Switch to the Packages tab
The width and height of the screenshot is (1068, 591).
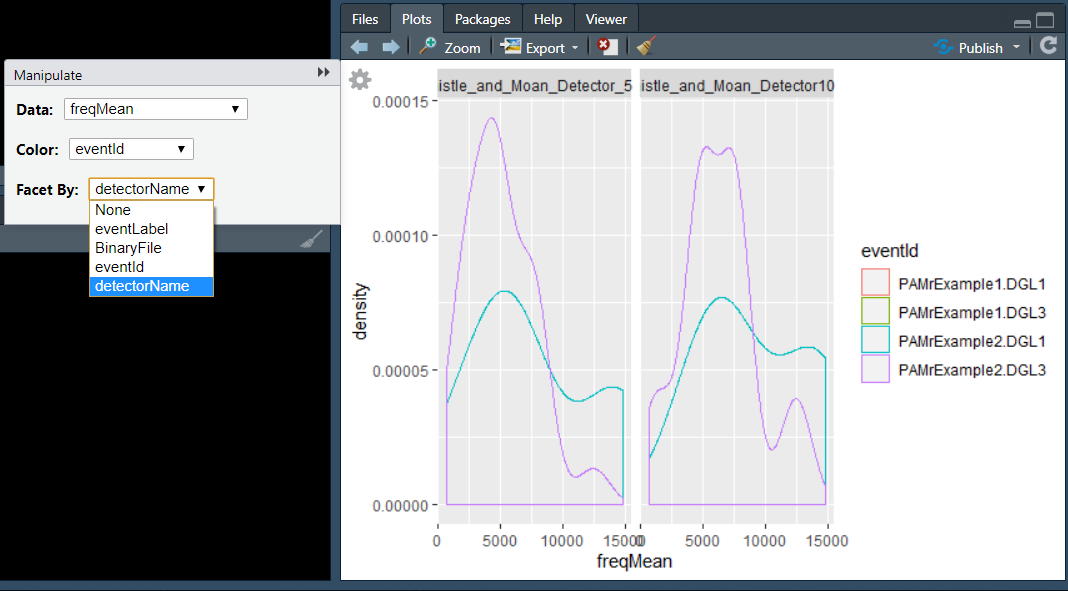coord(482,19)
